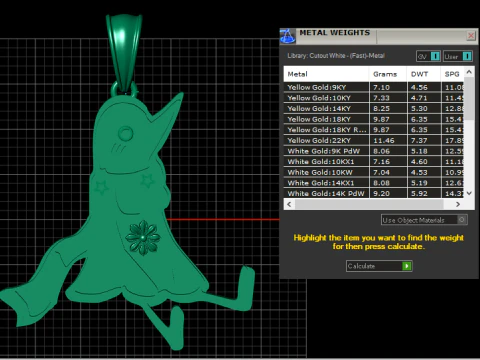
Task: Close the Metal Weights panel
Action: [x=471, y=35]
